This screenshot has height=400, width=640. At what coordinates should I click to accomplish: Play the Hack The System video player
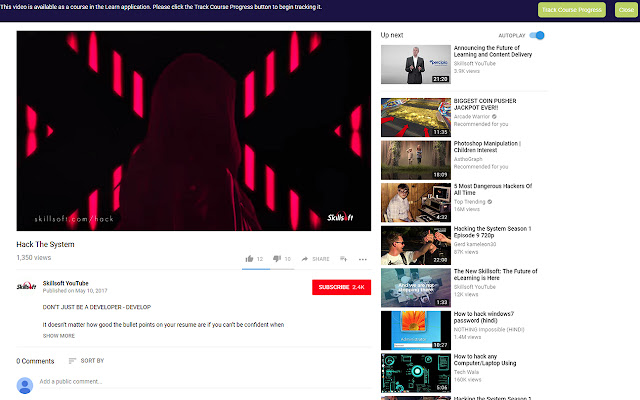(x=193, y=131)
